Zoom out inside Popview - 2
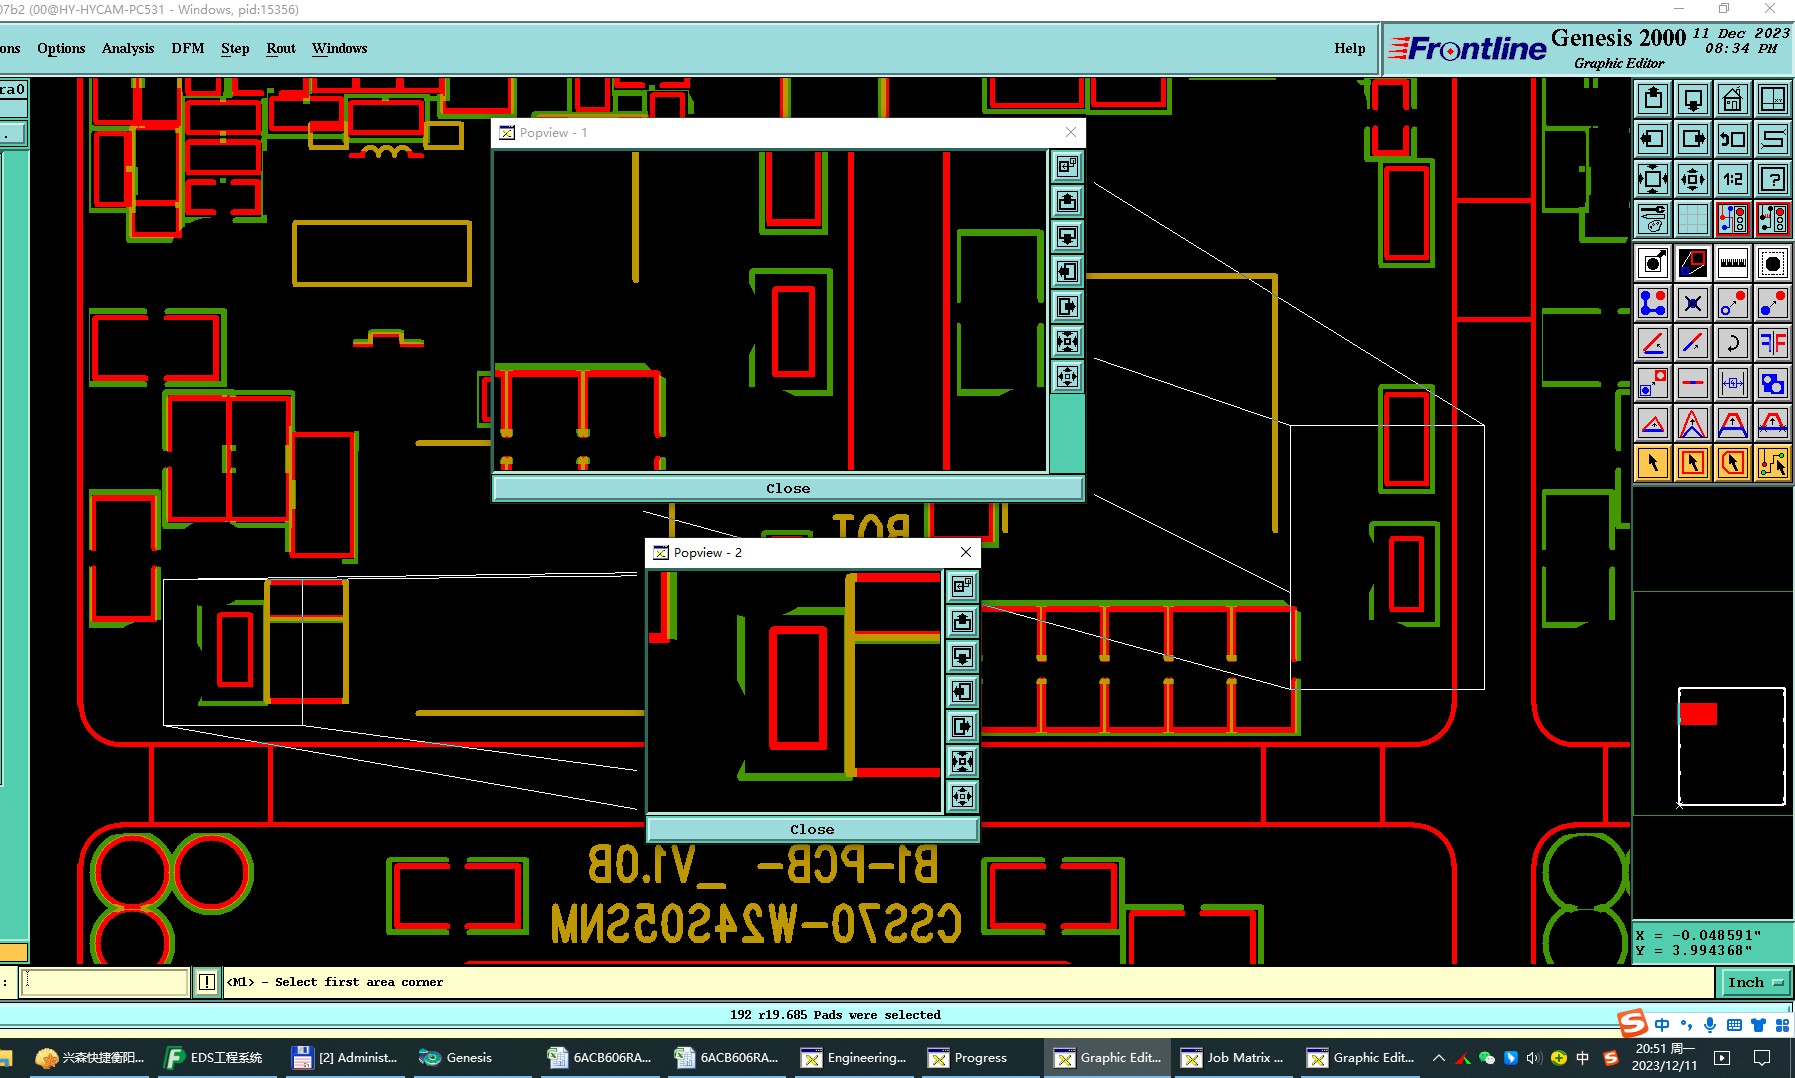Viewport: 1795px width, 1078px height. pos(962,796)
